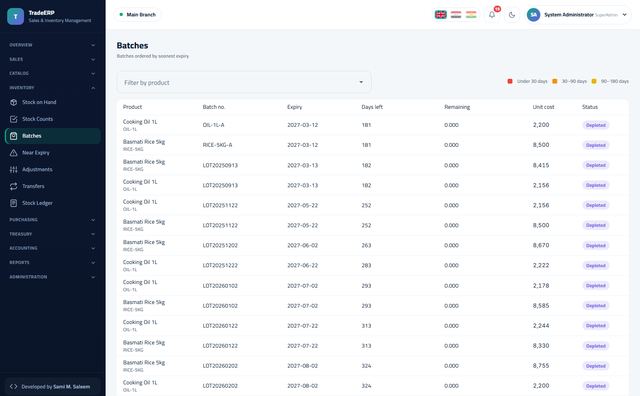Click the Status column header
640x396 pixels.
(590, 107)
